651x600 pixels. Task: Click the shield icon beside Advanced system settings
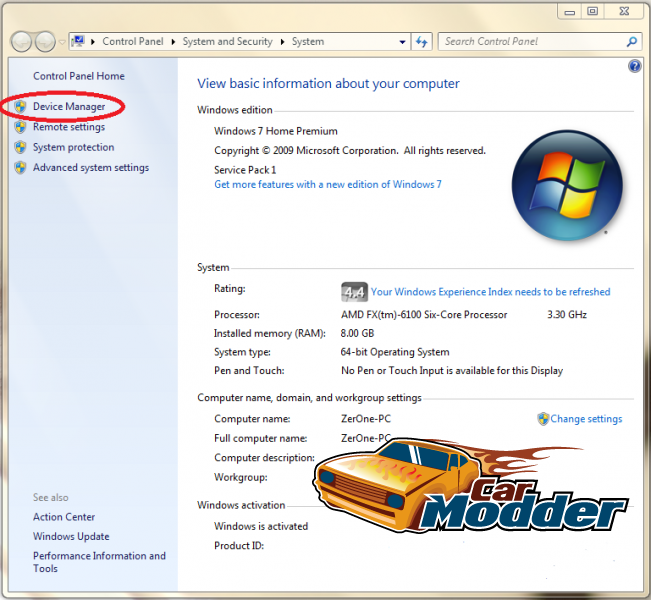20,167
